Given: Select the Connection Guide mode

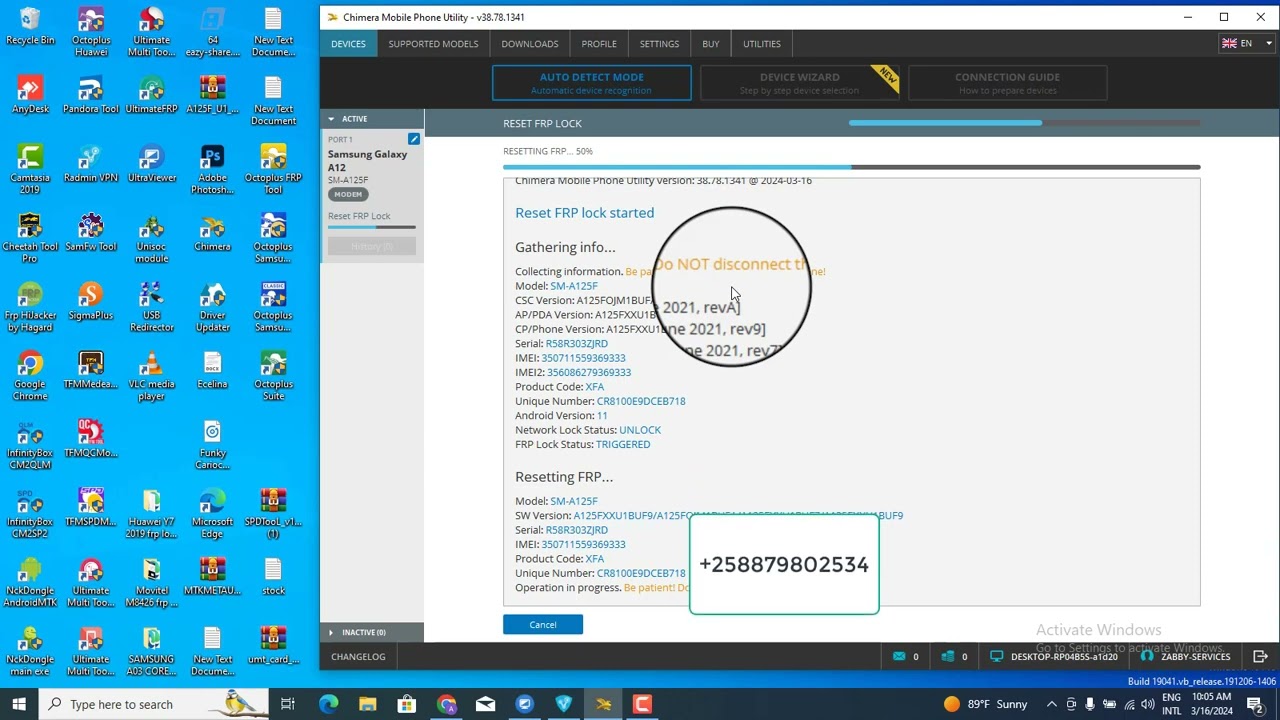Looking at the screenshot, I should click(1006, 83).
